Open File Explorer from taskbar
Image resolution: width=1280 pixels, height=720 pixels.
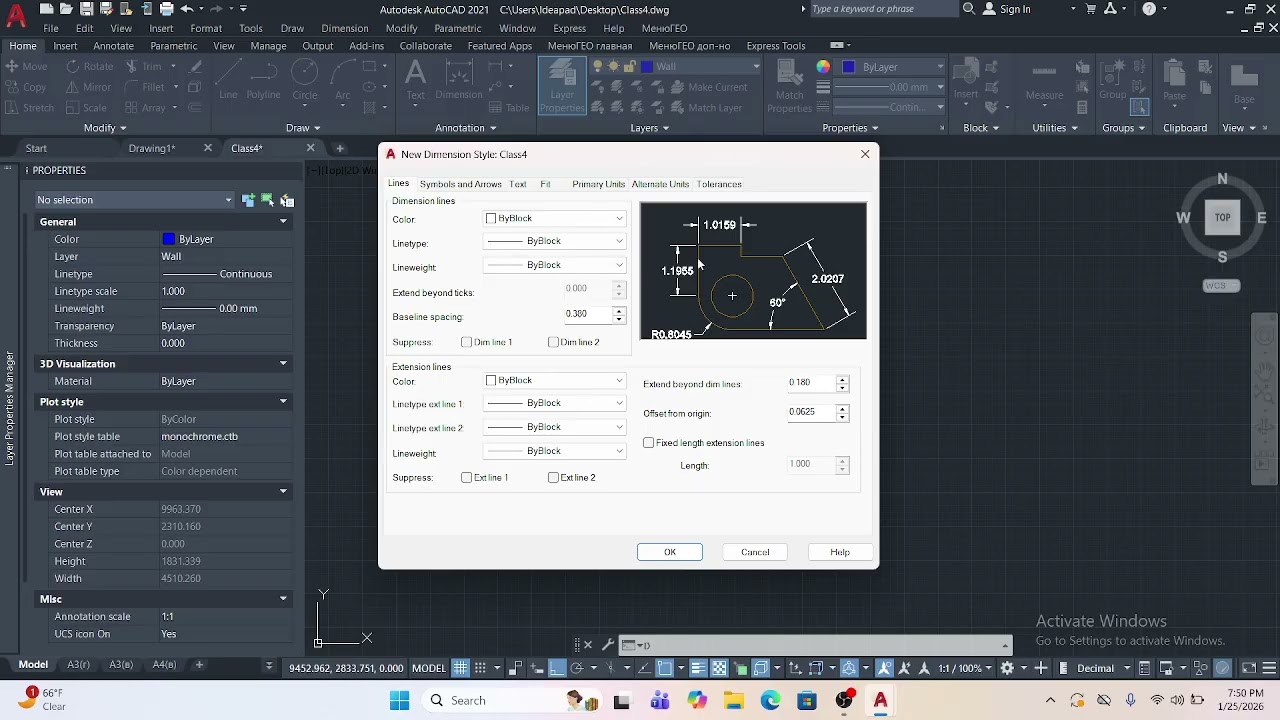pyautogui.click(x=733, y=701)
